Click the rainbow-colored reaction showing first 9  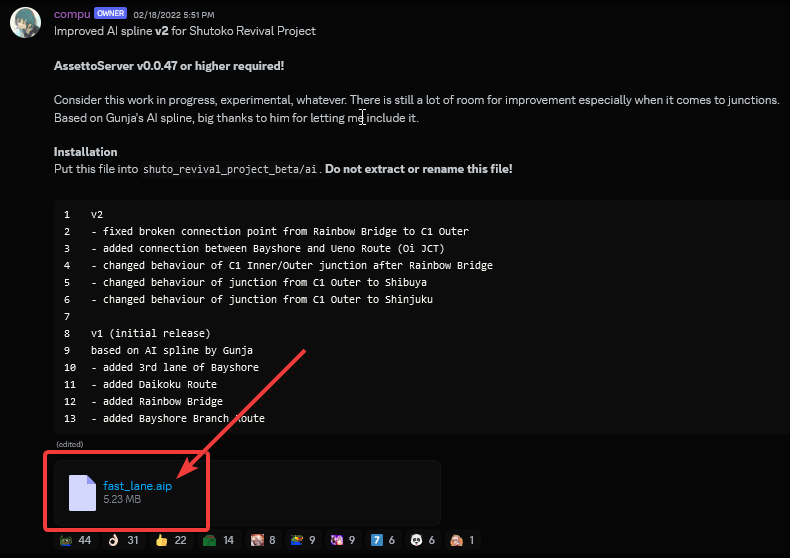pyautogui.click(x=303, y=540)
